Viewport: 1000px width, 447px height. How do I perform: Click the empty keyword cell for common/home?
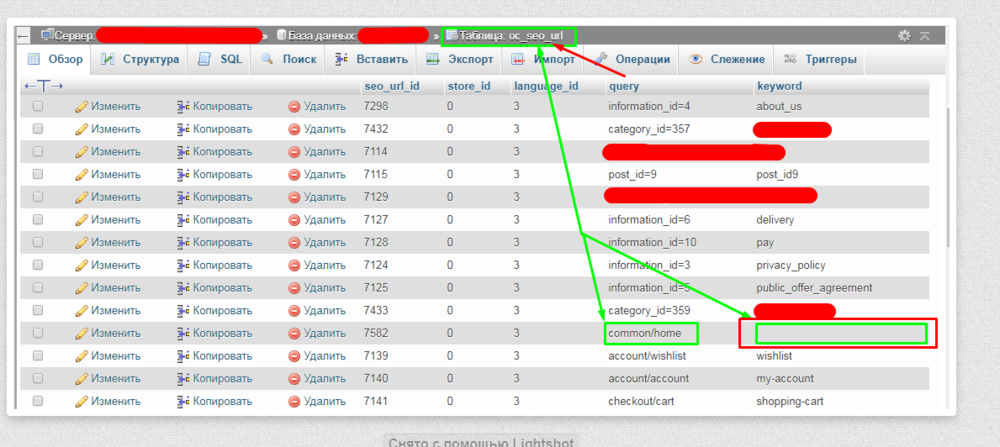pyautogui.click(x=840, y=333)
